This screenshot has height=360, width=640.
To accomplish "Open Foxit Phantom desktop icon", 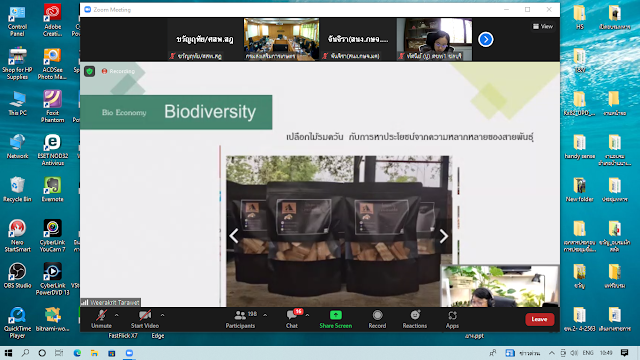I will [x=52, y=107].
